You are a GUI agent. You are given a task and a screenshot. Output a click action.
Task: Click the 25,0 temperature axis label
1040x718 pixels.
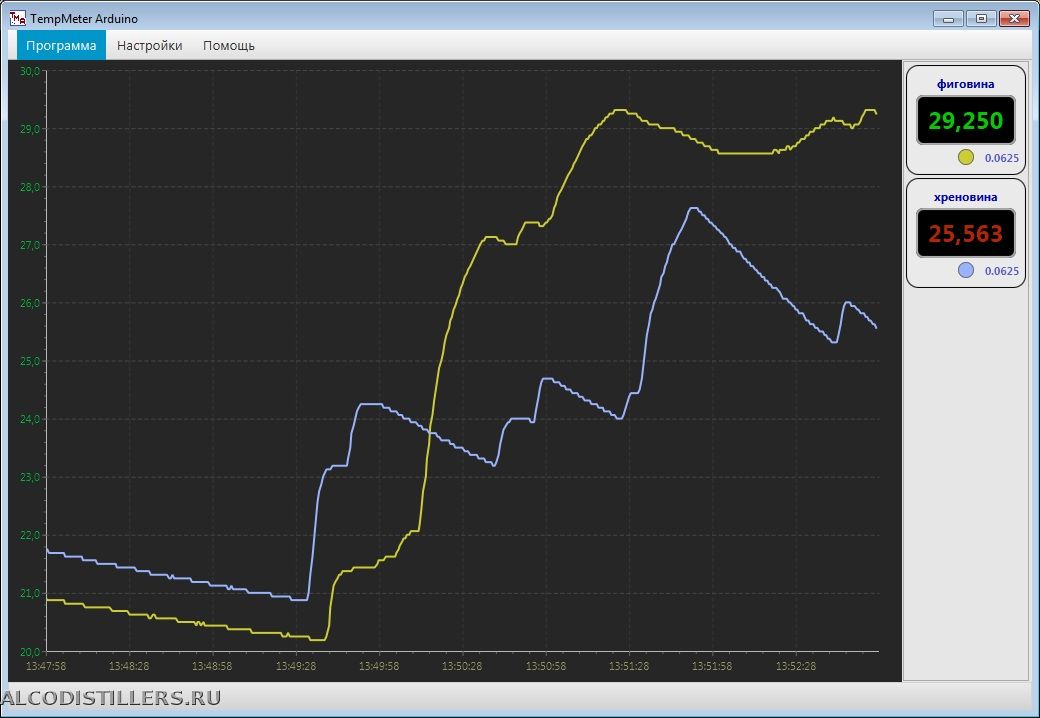(31, 361)
